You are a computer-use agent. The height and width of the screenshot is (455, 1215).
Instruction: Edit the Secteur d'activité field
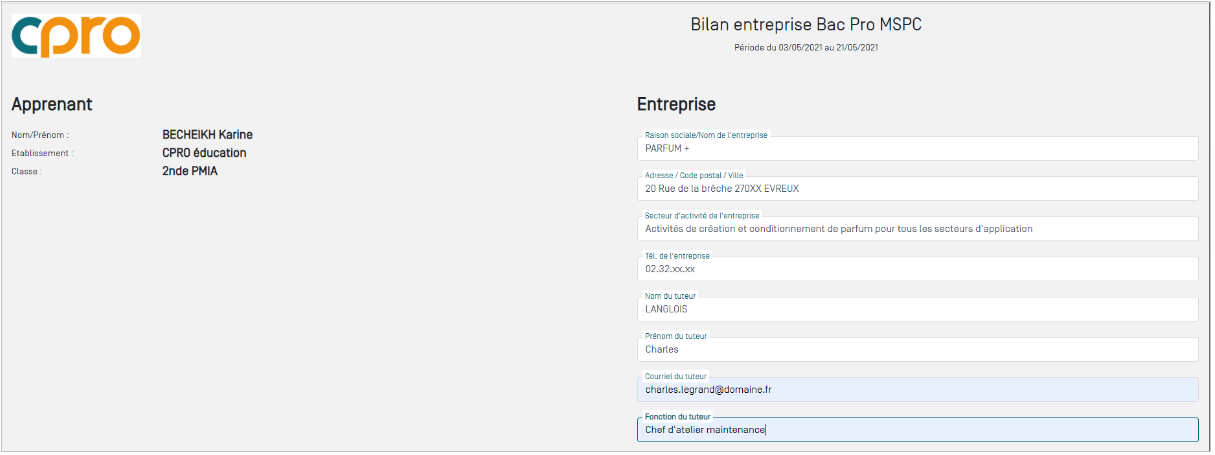coord(917,229)
